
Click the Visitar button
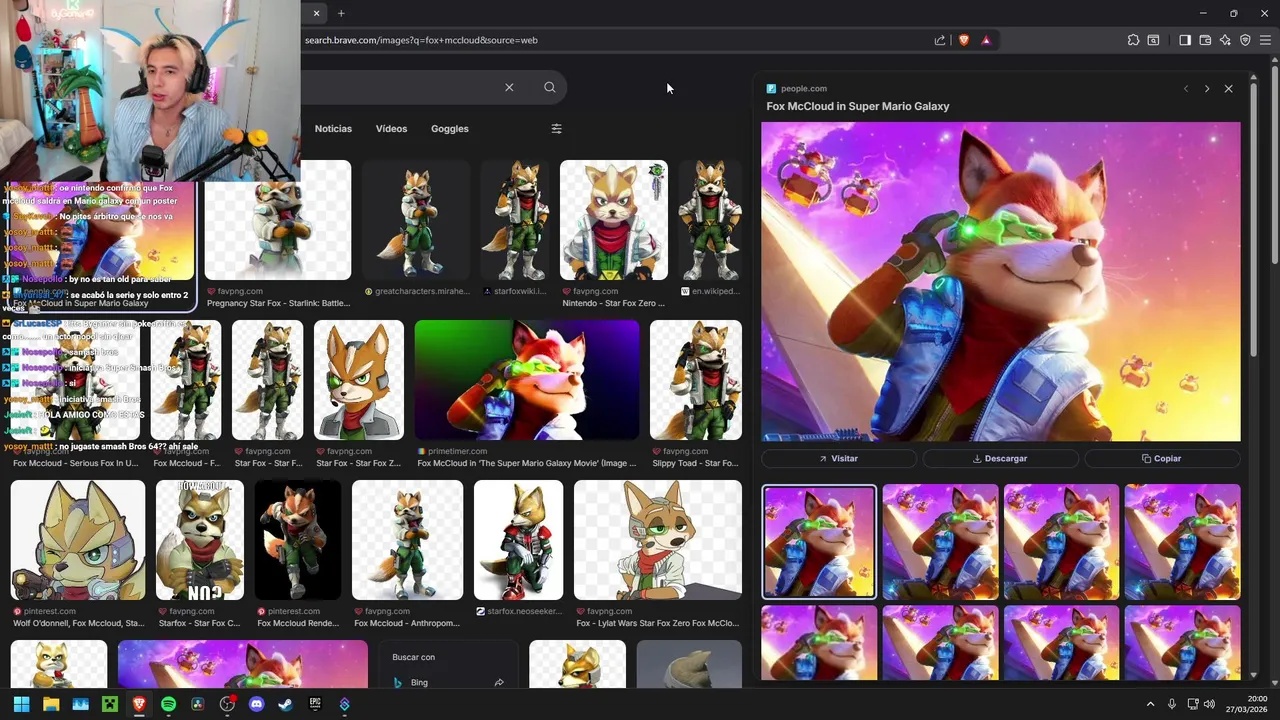tap(839, 458)
